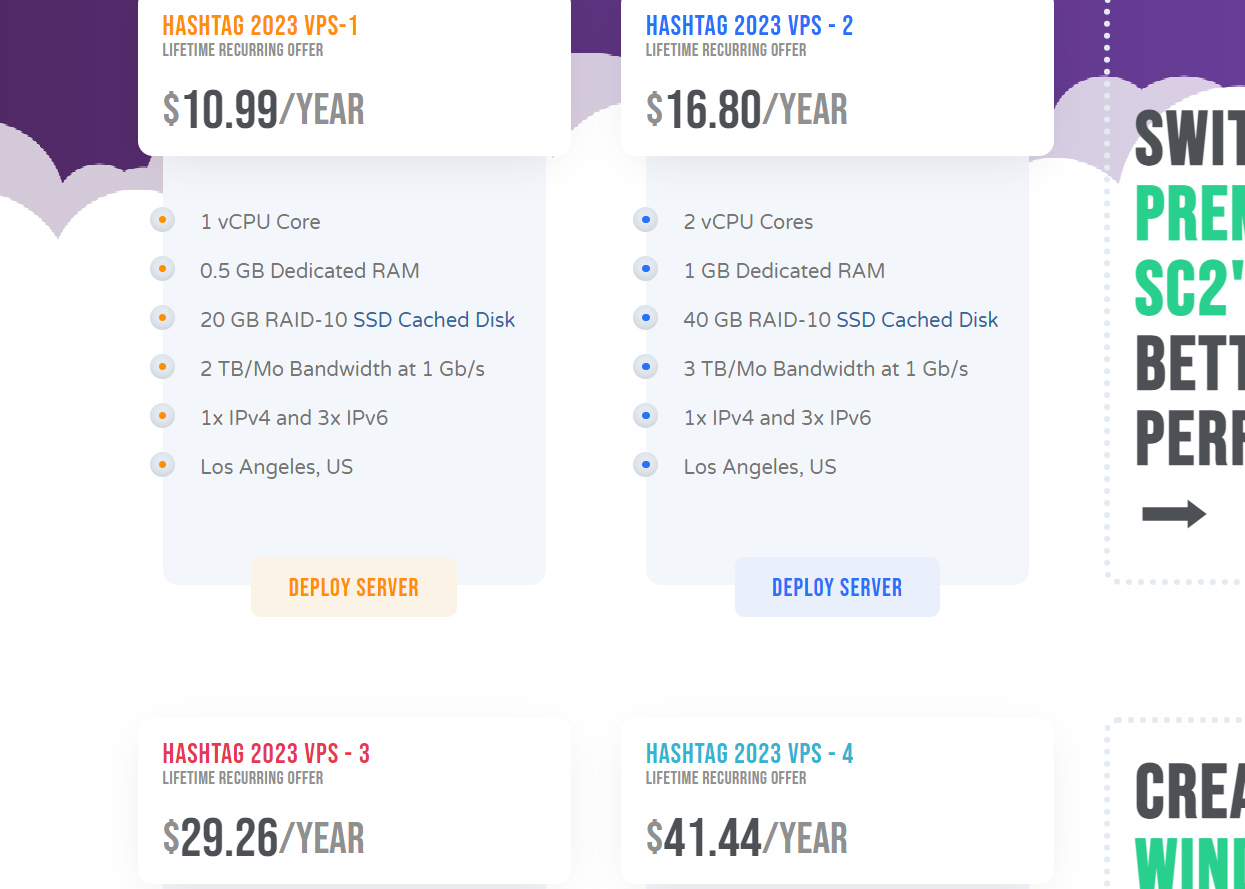Click the orange Deploy Server button
Screen dimensions: 1245x889
tap(354, 587)
